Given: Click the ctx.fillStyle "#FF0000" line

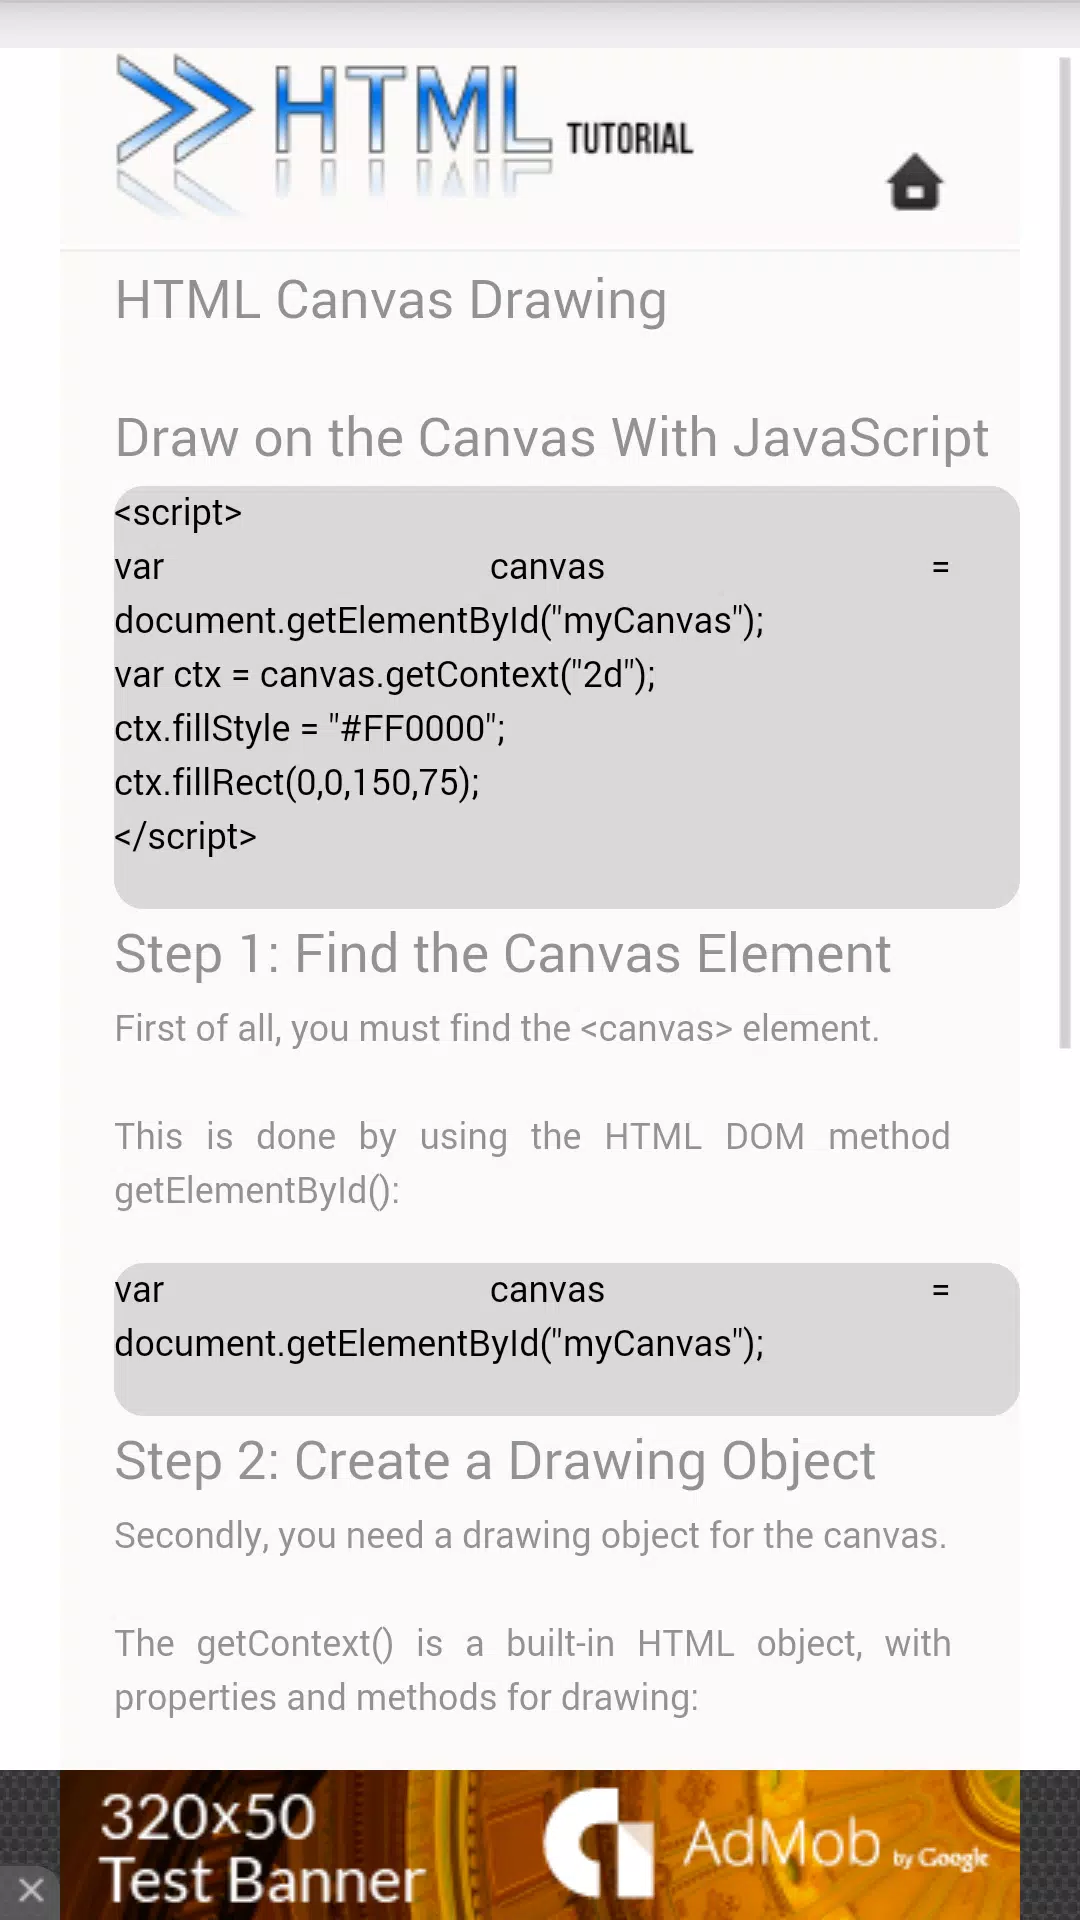Looking at the screenshot, I should click(x=310, y=729).
